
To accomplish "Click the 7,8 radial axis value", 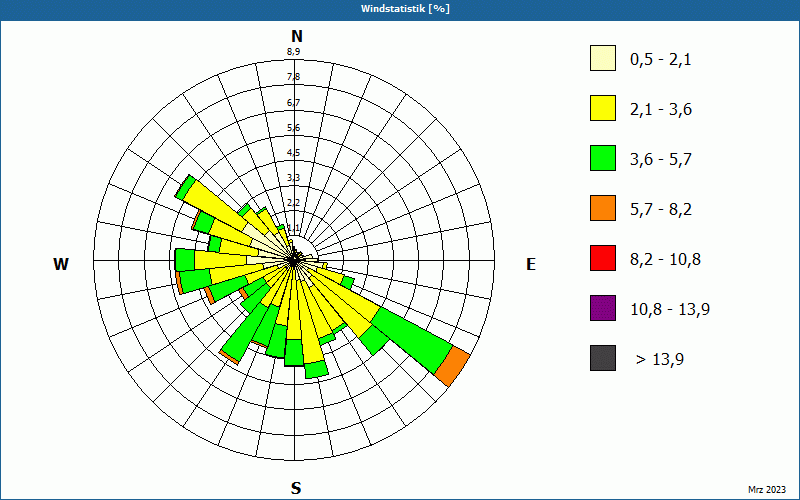I will point(293,77).
